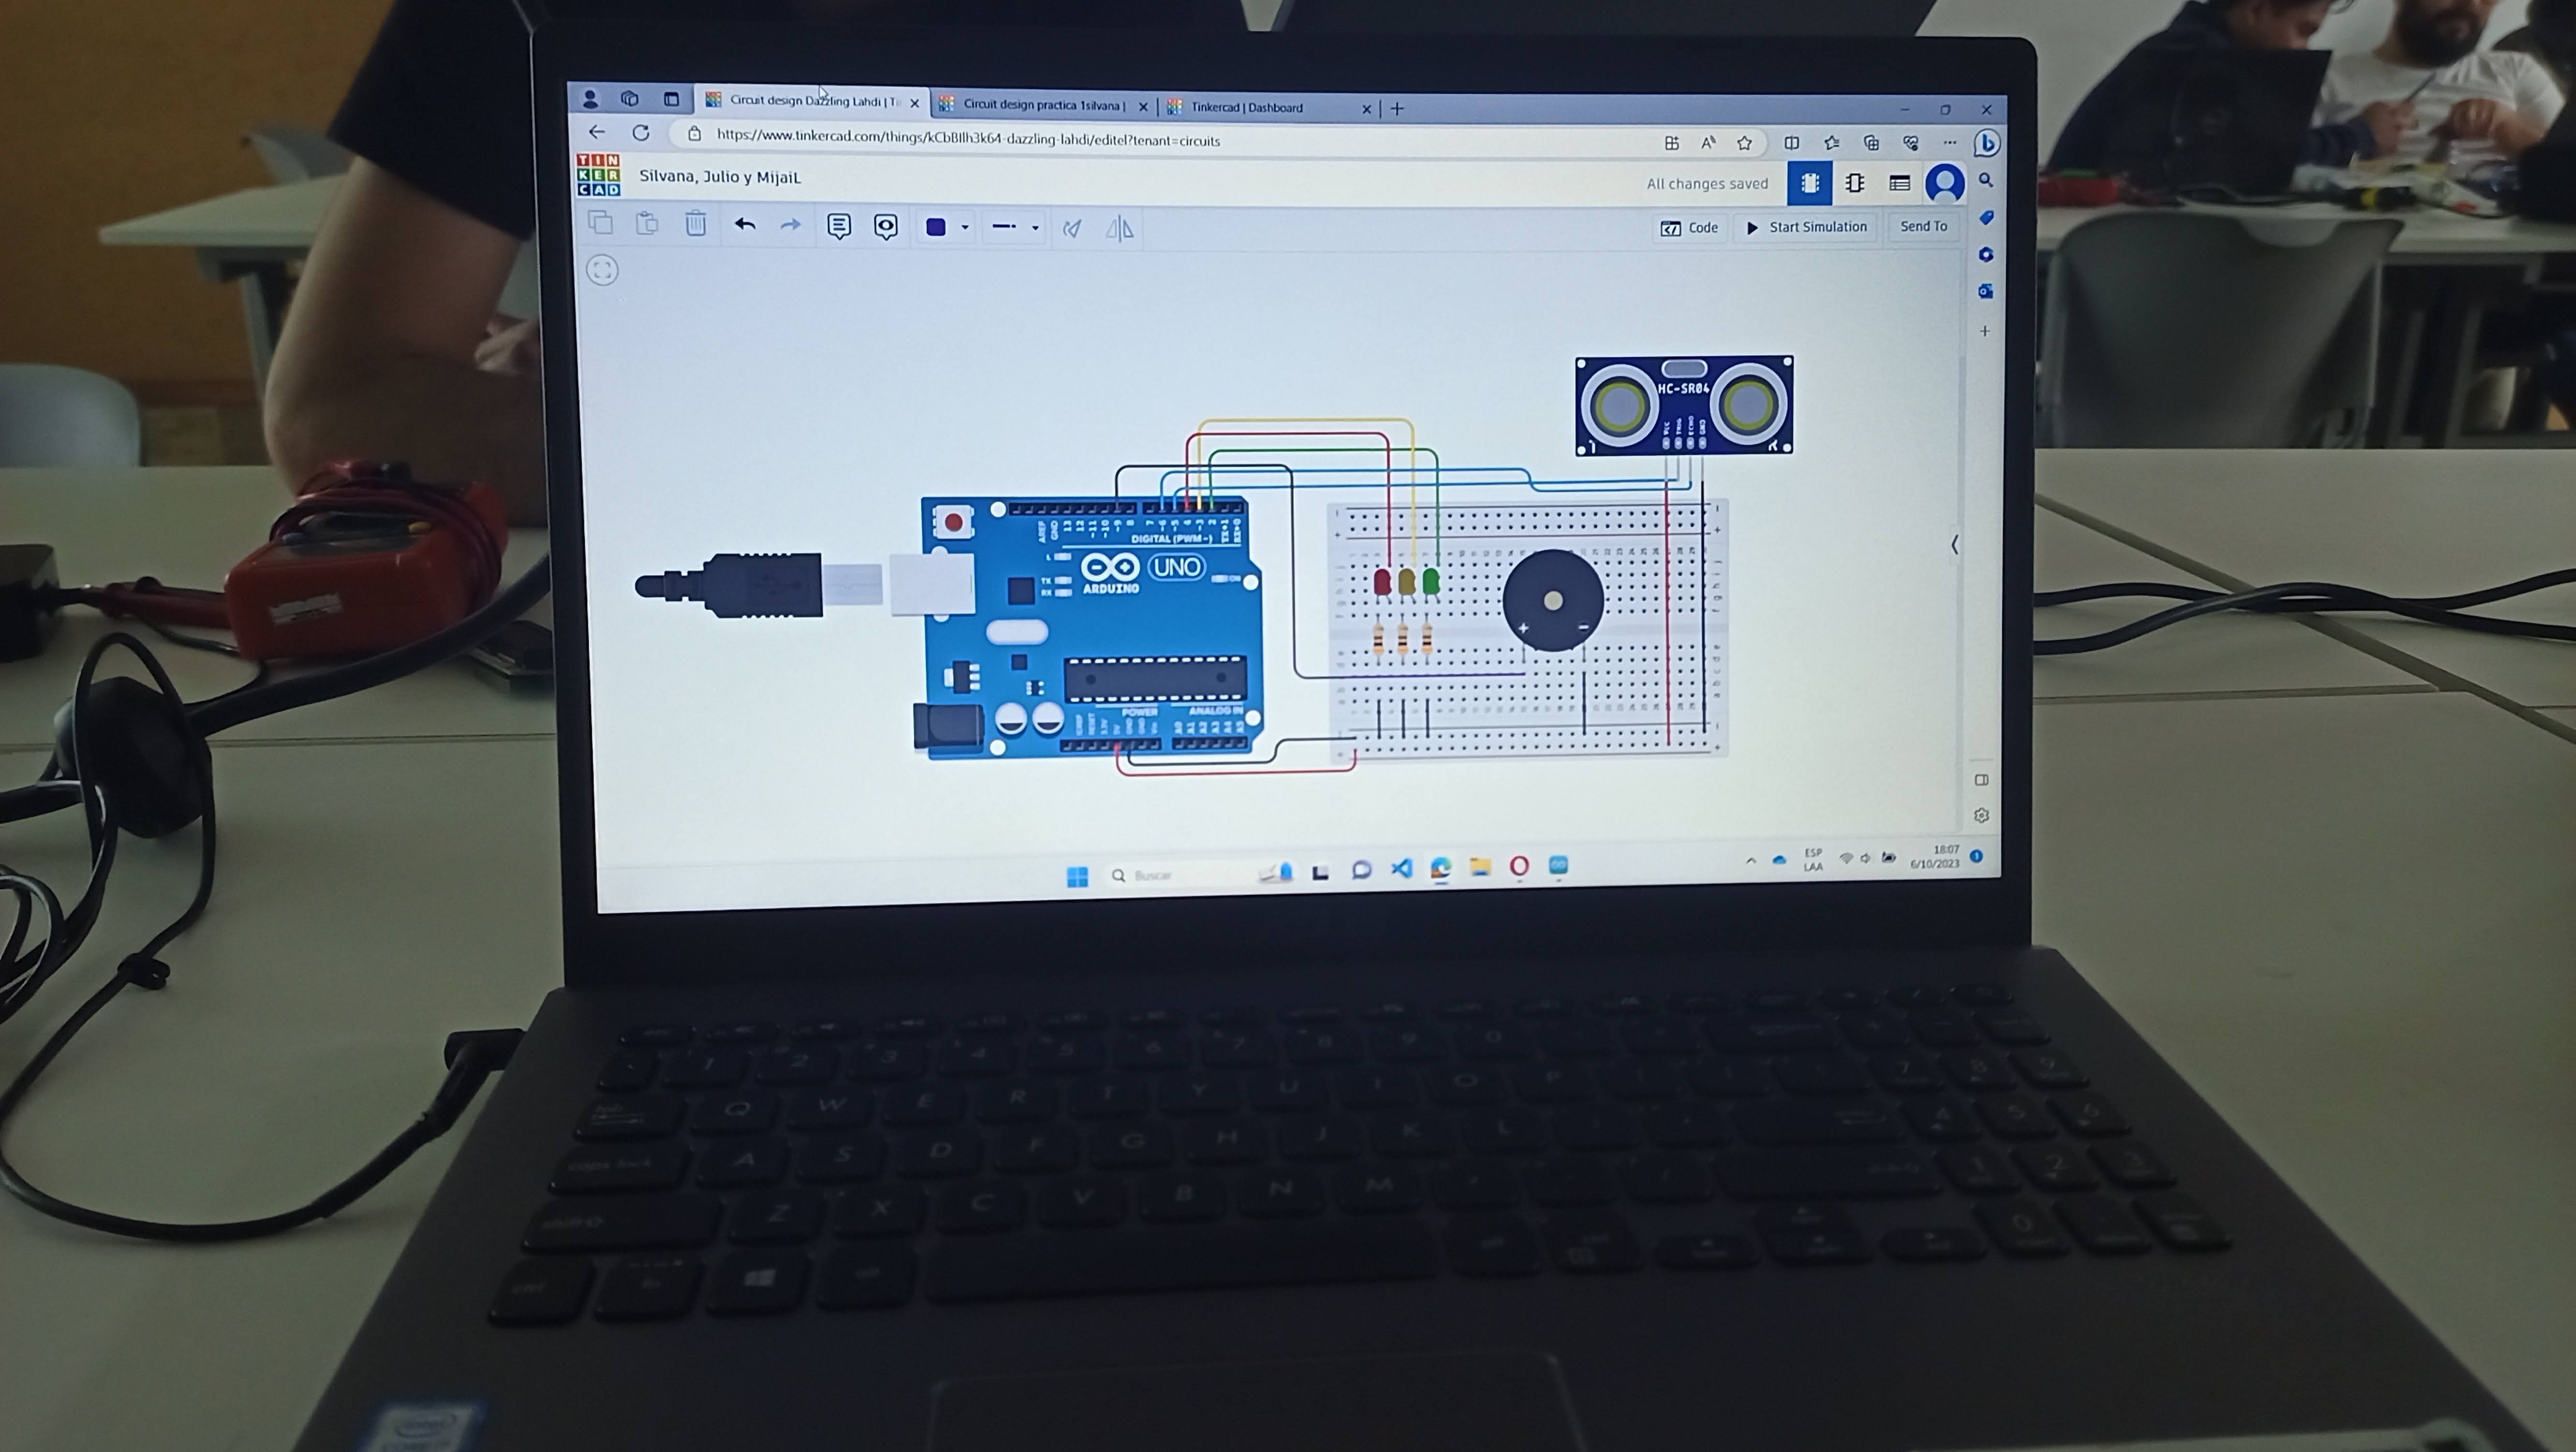The image size is (2576, 1452).
Task: Toggle notes visibility with the eye icon
Action: click(886, 227)
